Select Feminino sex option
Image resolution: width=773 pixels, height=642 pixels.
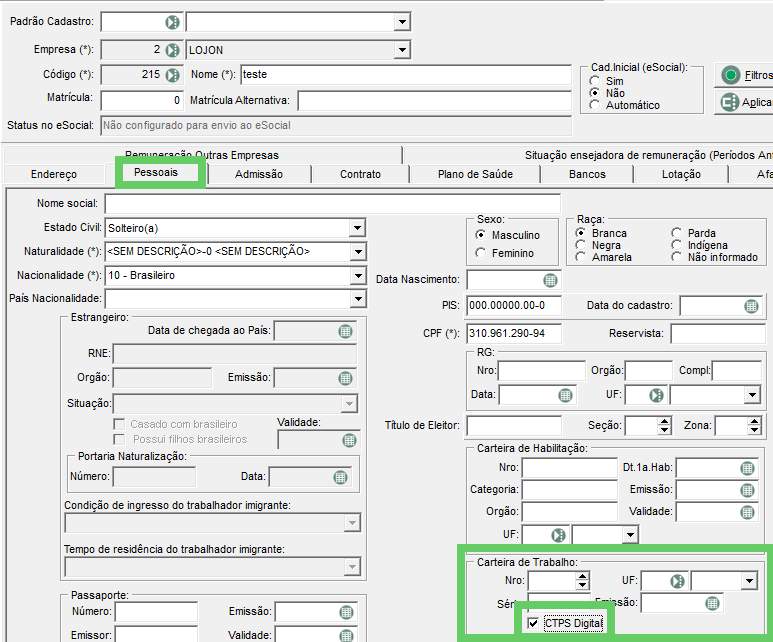coord(481,252)
